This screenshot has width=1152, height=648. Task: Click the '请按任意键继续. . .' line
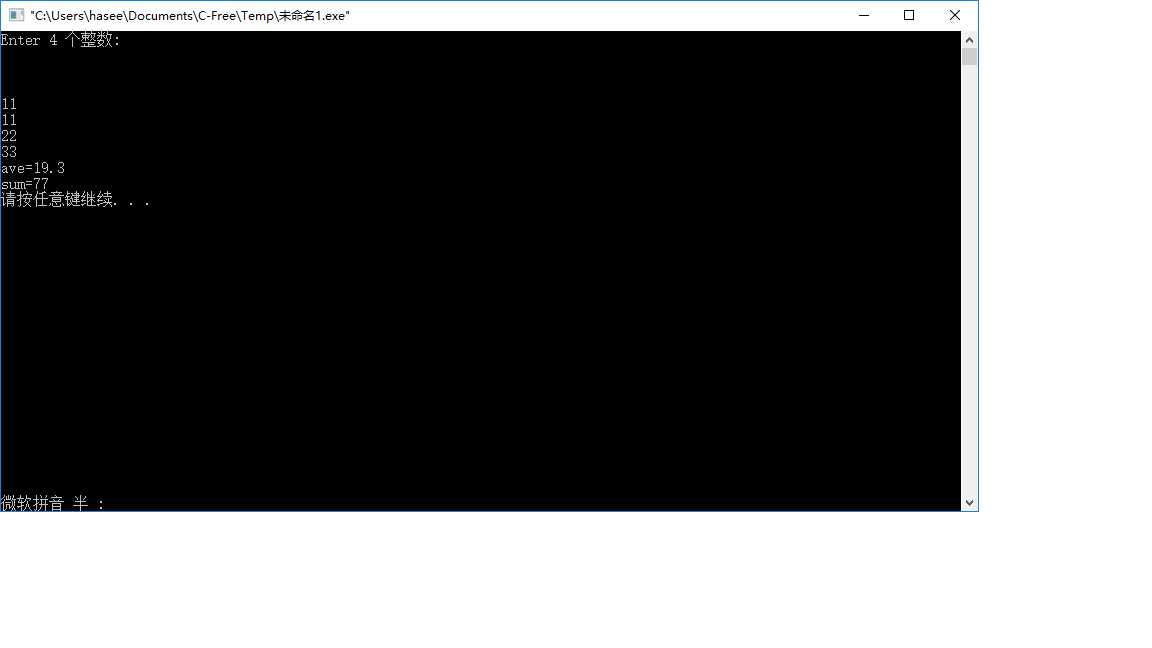click(76, 199)
